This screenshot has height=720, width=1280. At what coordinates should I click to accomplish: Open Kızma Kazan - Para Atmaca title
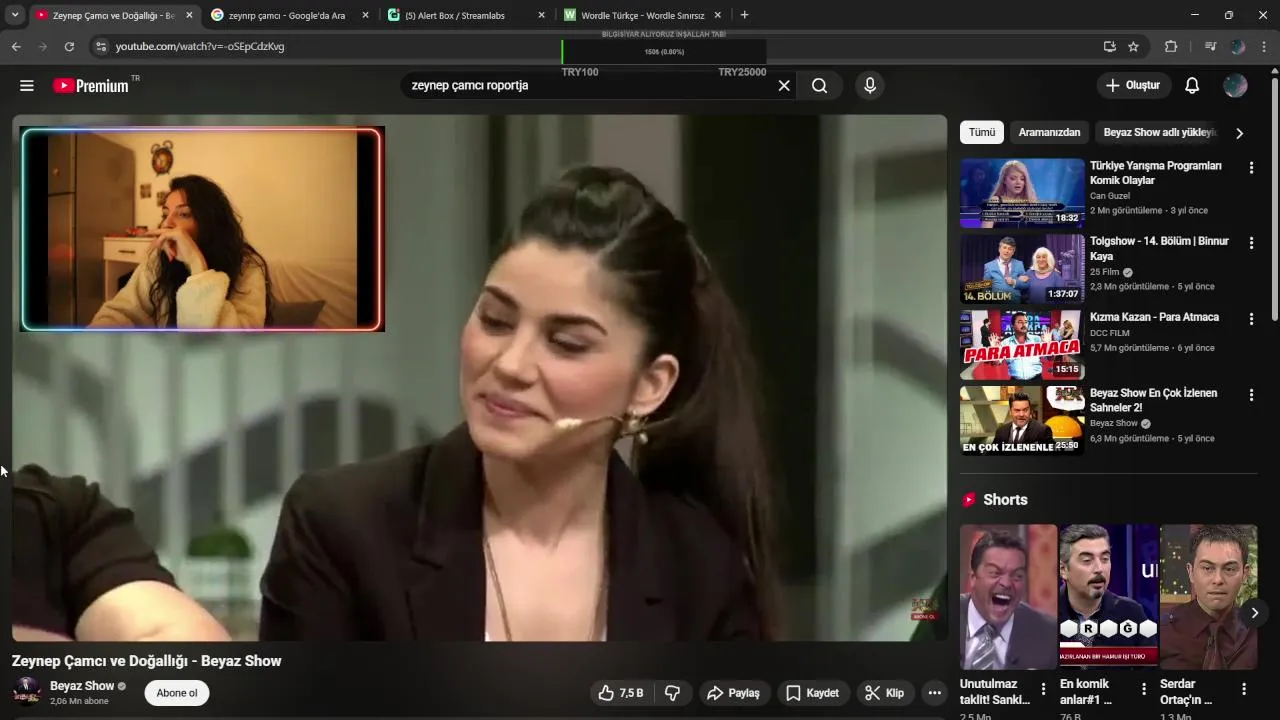[1154, 317]
